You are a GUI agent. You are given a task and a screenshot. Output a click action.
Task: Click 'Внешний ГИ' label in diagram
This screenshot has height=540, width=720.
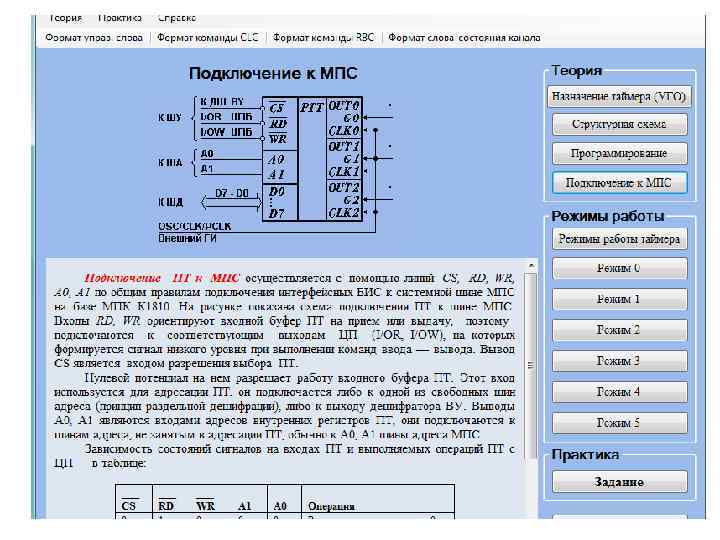coord(187,238)
